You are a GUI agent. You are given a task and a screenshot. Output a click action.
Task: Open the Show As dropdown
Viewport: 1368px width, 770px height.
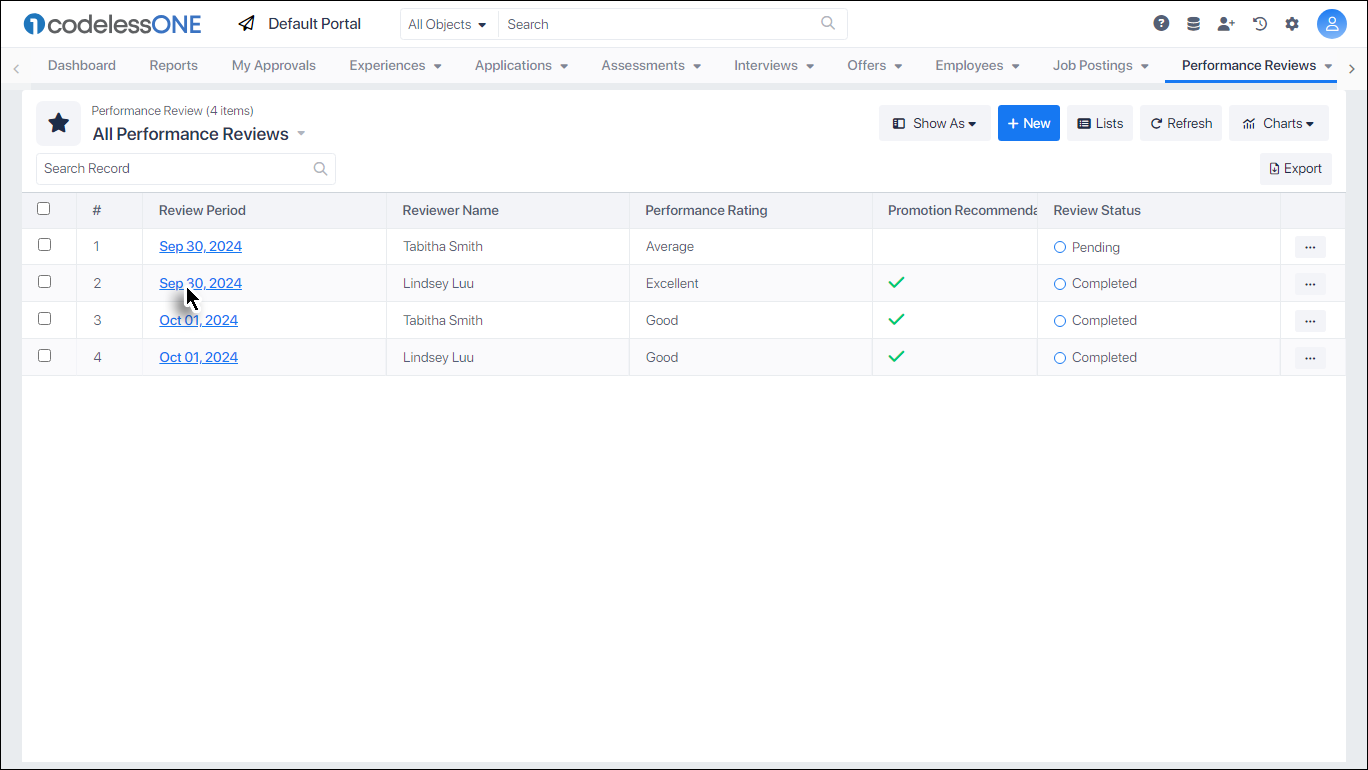(934, 123)
